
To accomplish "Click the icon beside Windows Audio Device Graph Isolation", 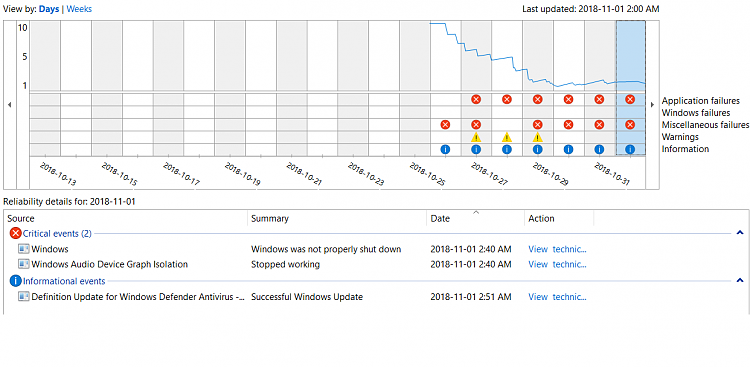I will coord(24,264).
